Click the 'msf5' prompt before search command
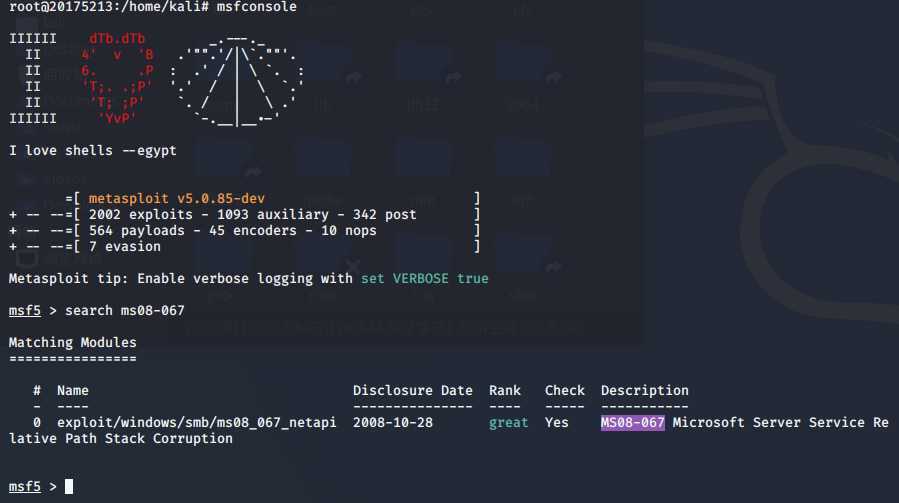 point(25,311)
